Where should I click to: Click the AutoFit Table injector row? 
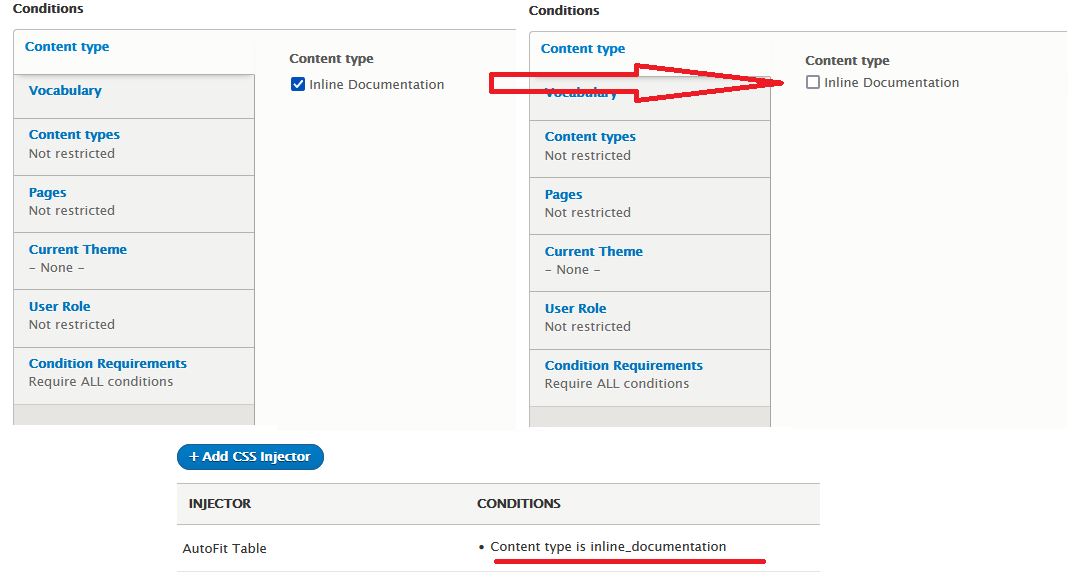(x=498, y=548)
